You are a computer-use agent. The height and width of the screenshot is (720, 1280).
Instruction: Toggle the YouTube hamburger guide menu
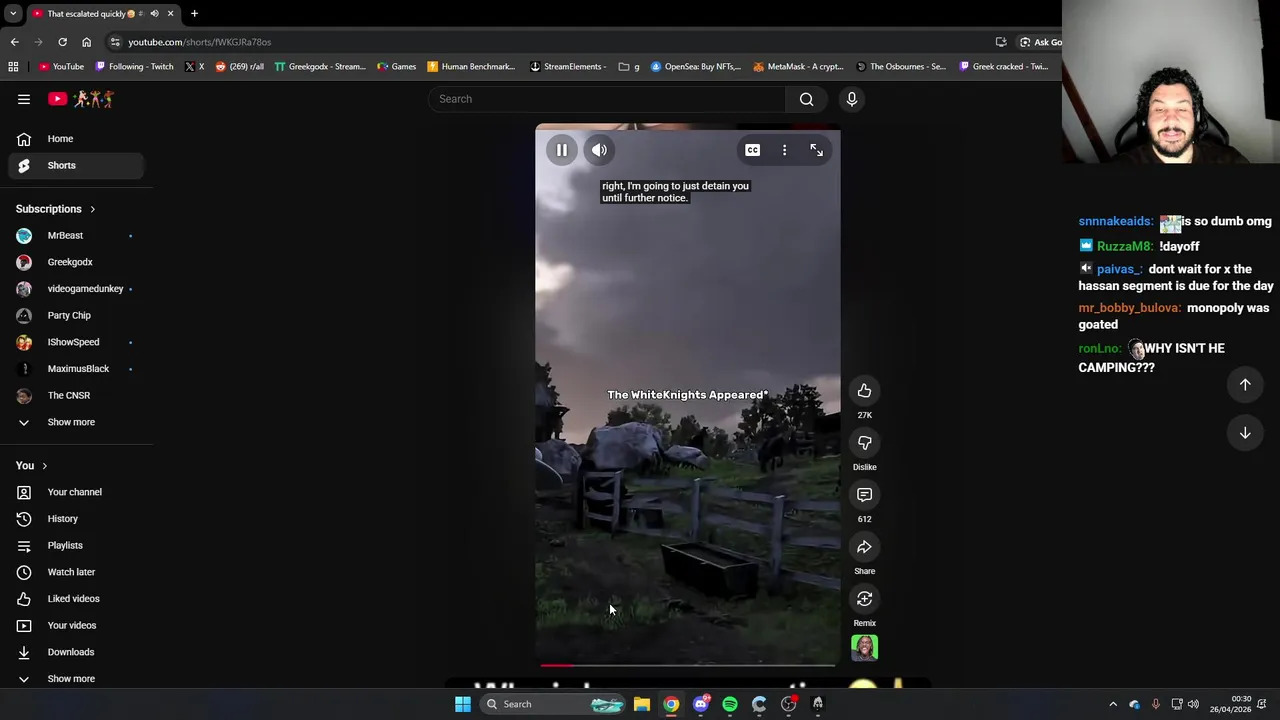pyautogui.click(x=24, y=99)
